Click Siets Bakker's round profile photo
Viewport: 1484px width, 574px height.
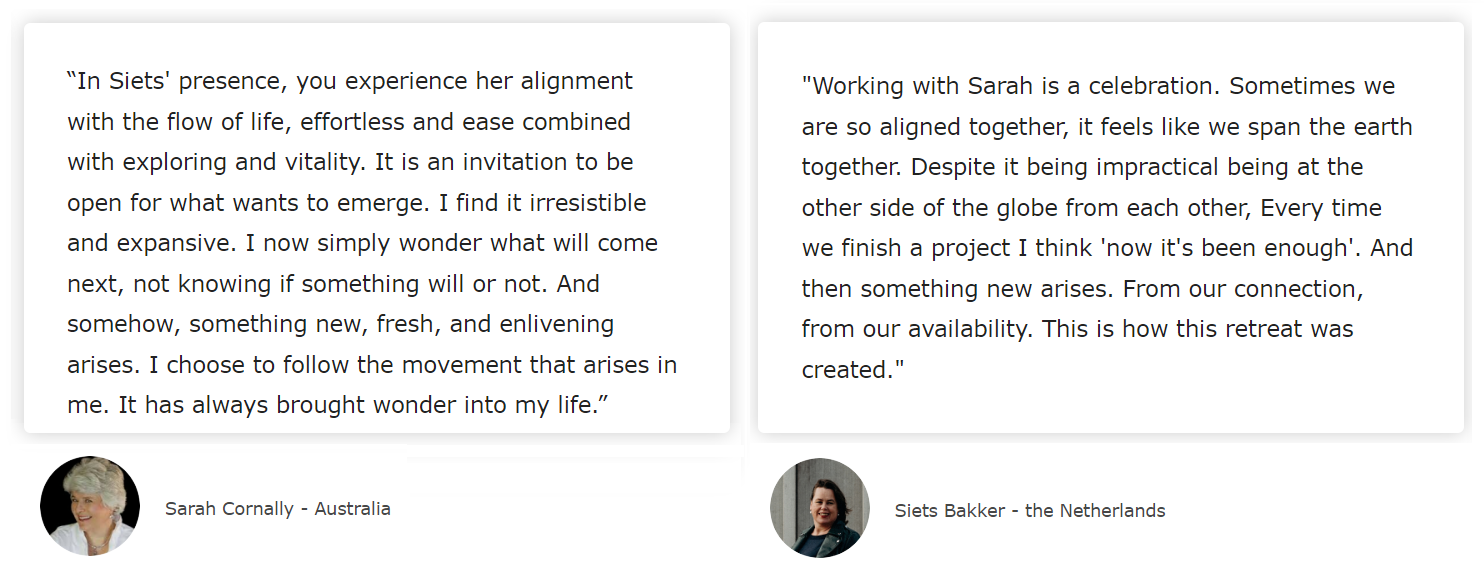[820, 508]
